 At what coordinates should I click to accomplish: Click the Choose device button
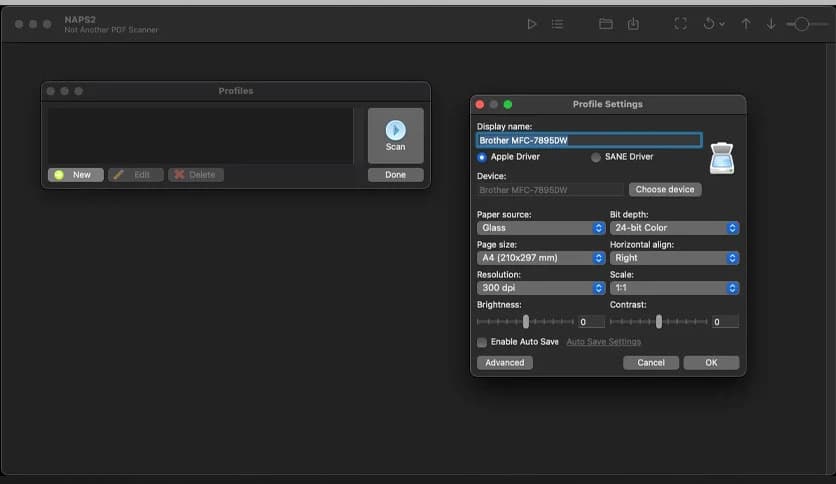click(665, 189)
